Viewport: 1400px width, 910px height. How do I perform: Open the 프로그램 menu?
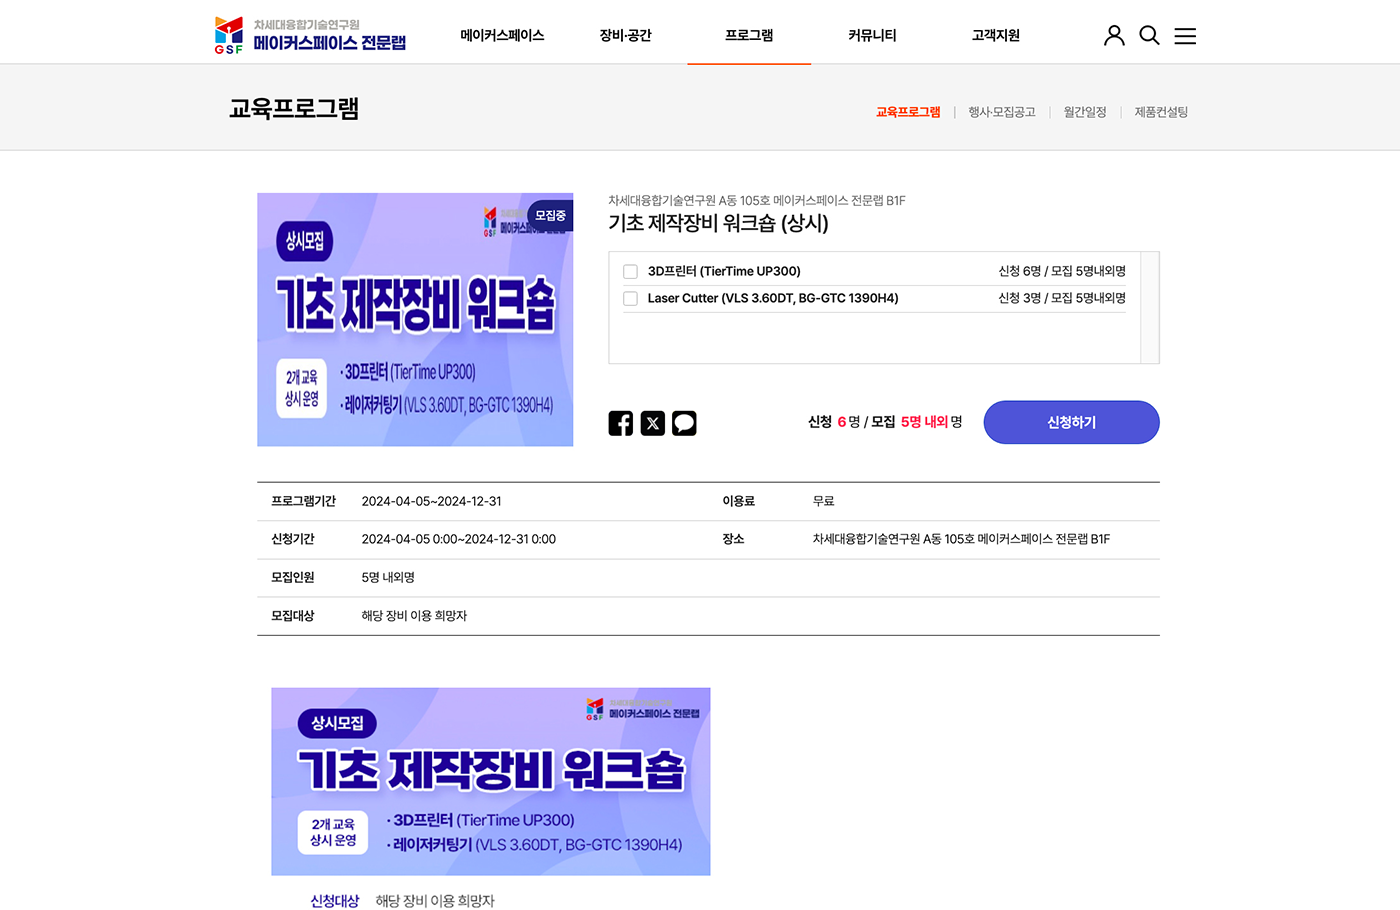click(749, 35)
